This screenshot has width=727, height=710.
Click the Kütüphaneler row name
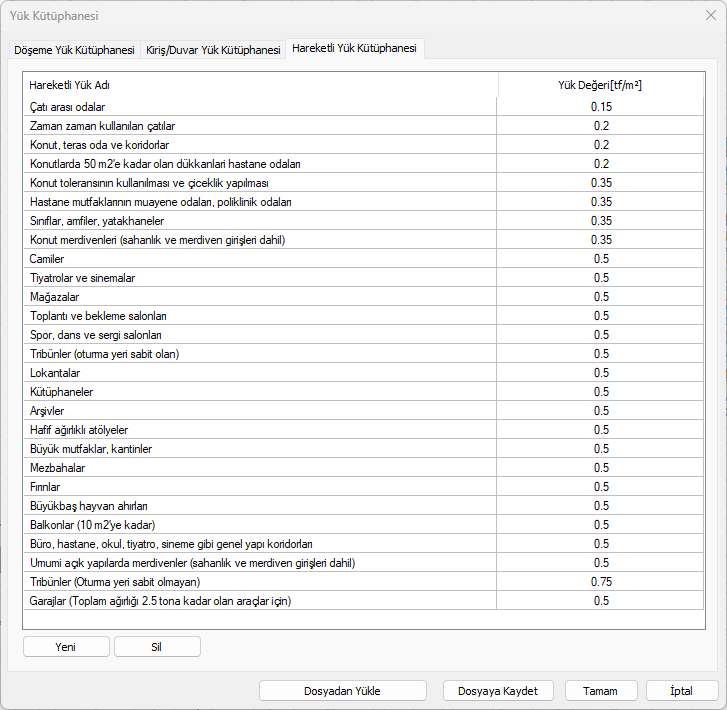62,392
